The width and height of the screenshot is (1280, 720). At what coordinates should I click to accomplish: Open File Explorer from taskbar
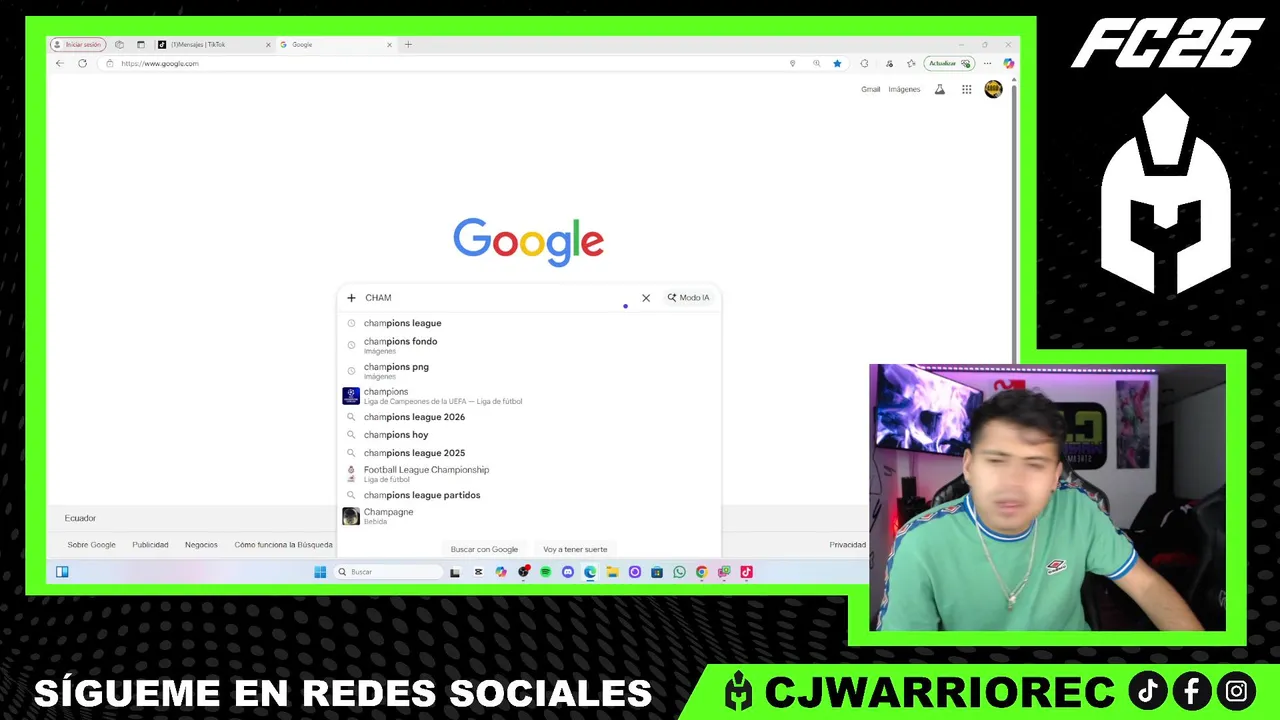pyautogui.click(x=612, y=572)
